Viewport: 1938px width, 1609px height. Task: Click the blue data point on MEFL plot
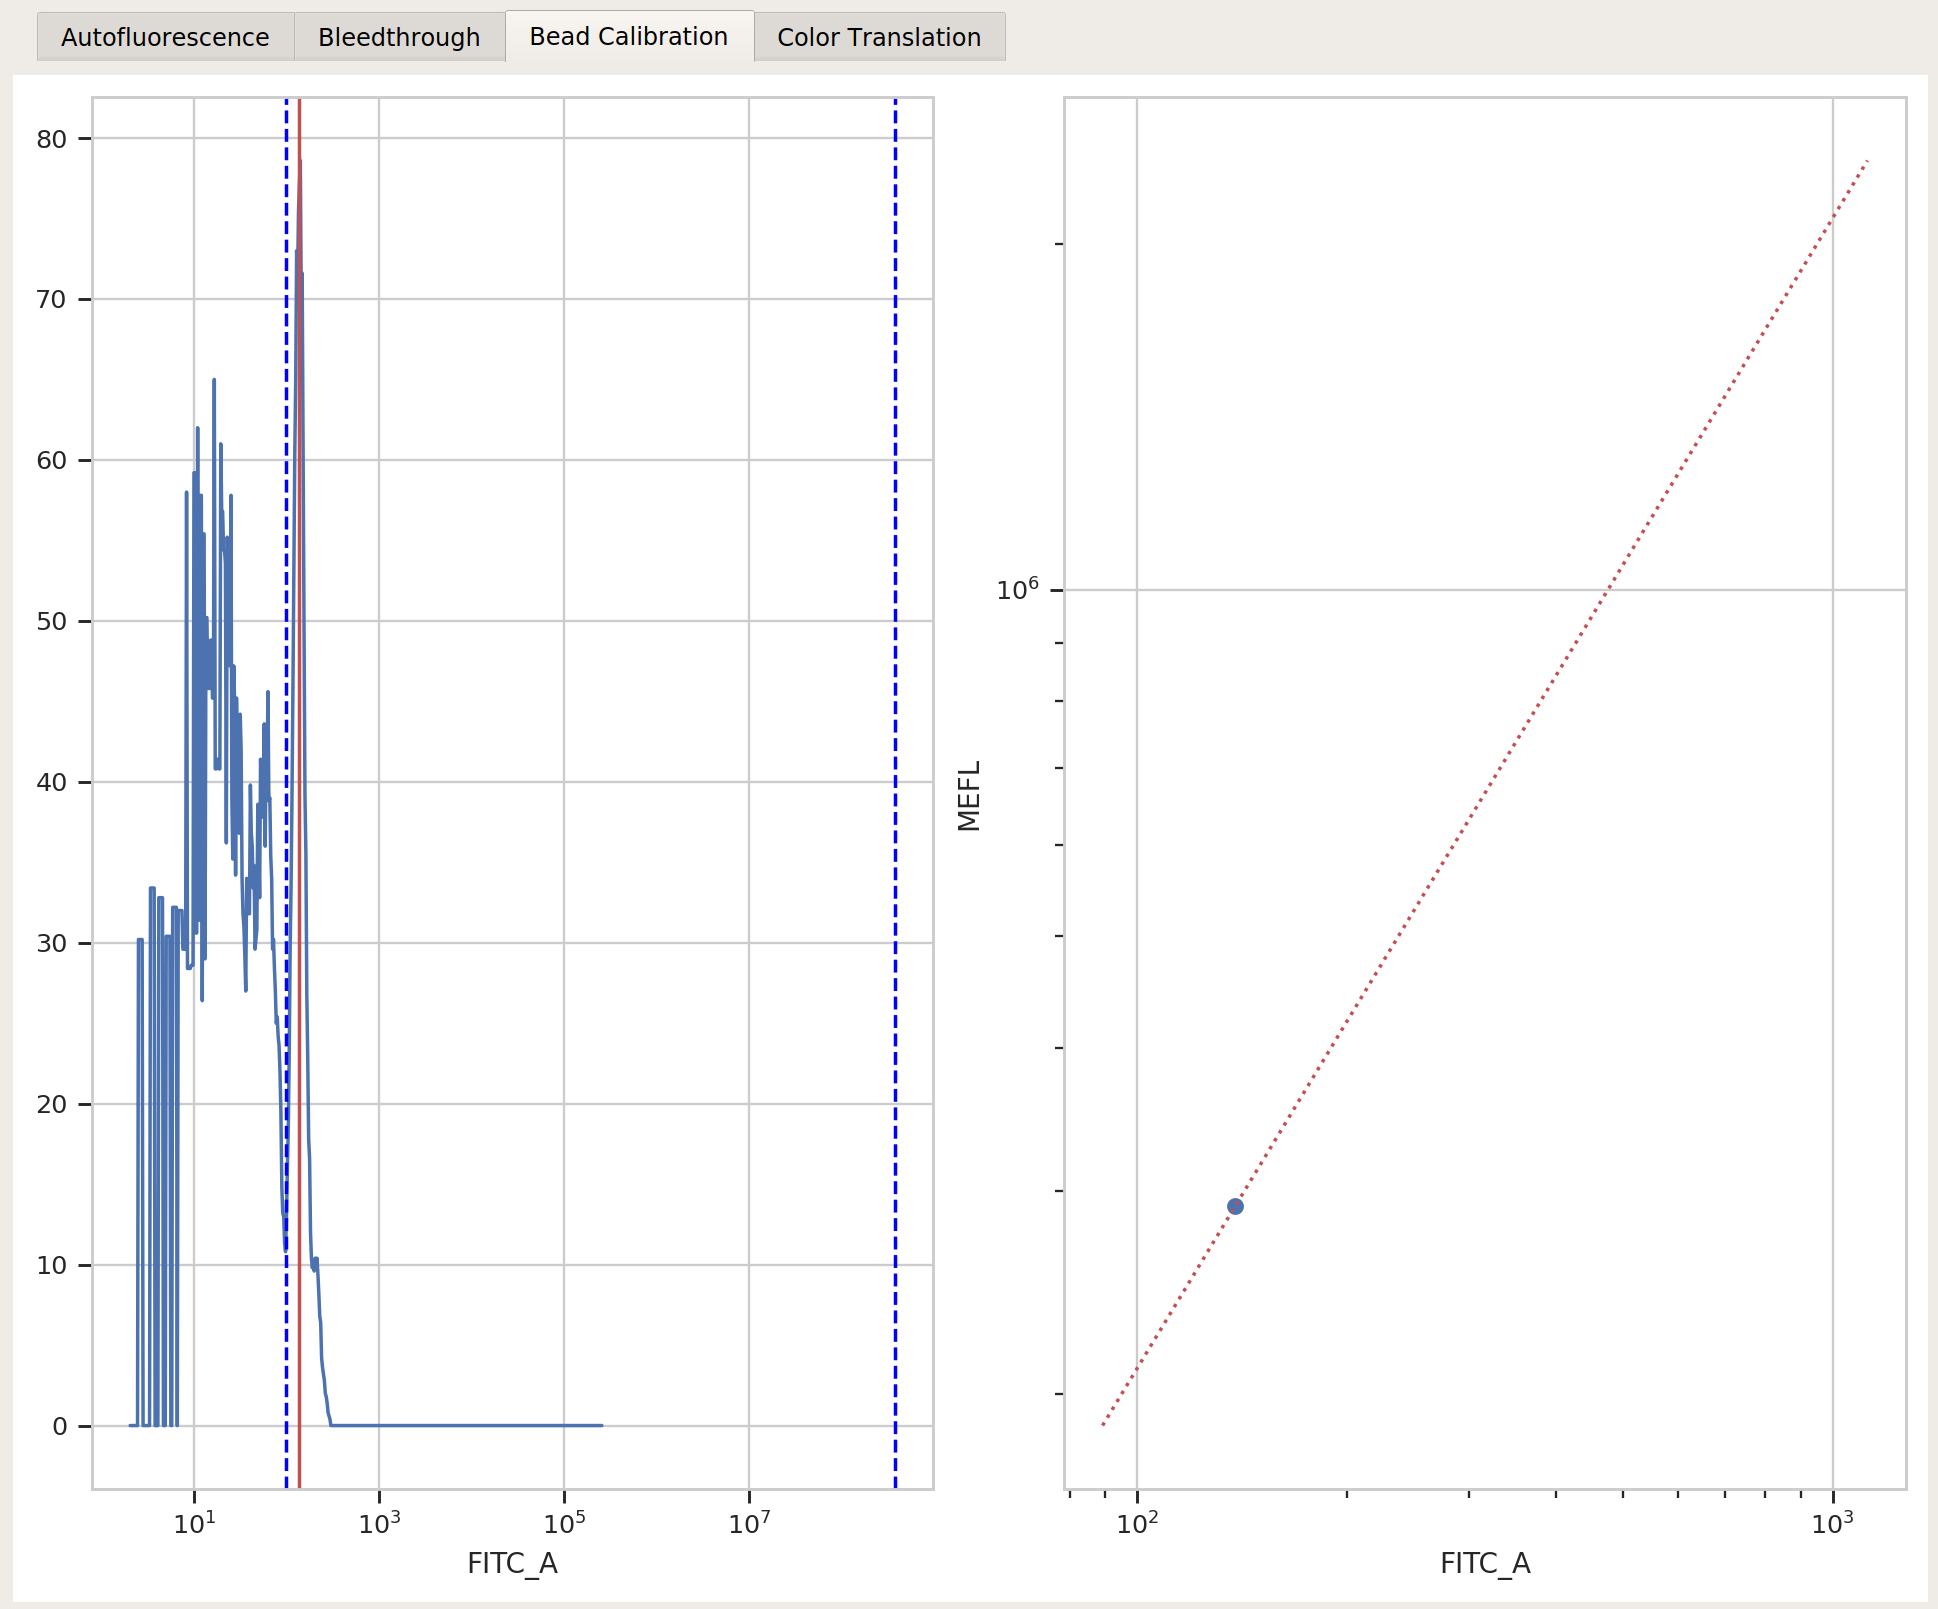click(1235, 1206)
